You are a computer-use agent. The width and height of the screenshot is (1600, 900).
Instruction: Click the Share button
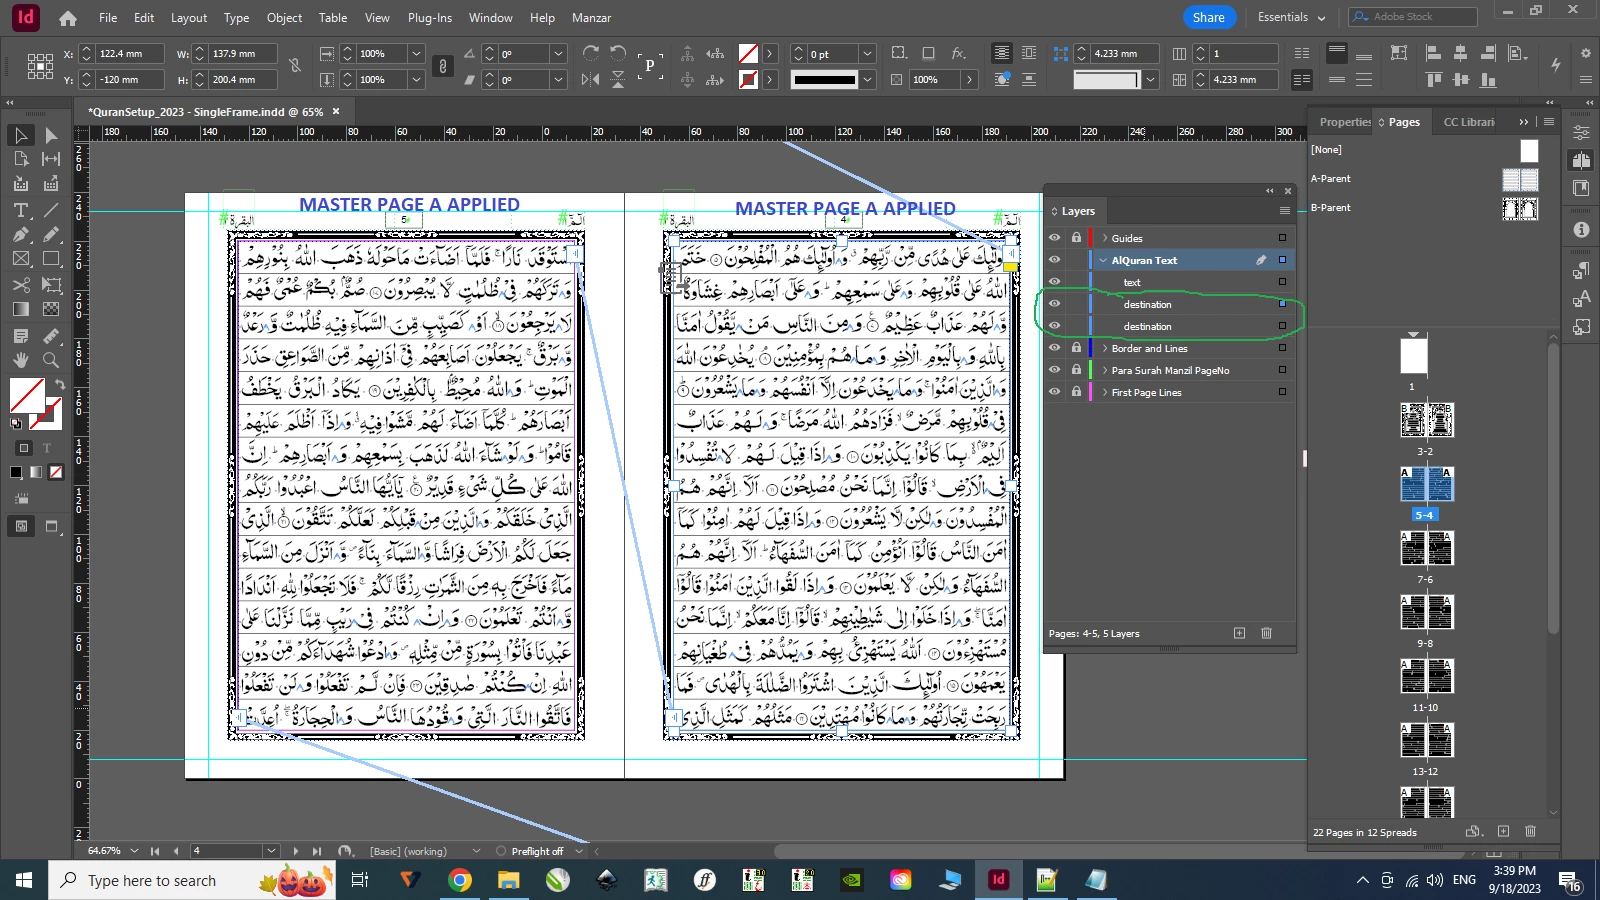click(x=1208, y=17)
